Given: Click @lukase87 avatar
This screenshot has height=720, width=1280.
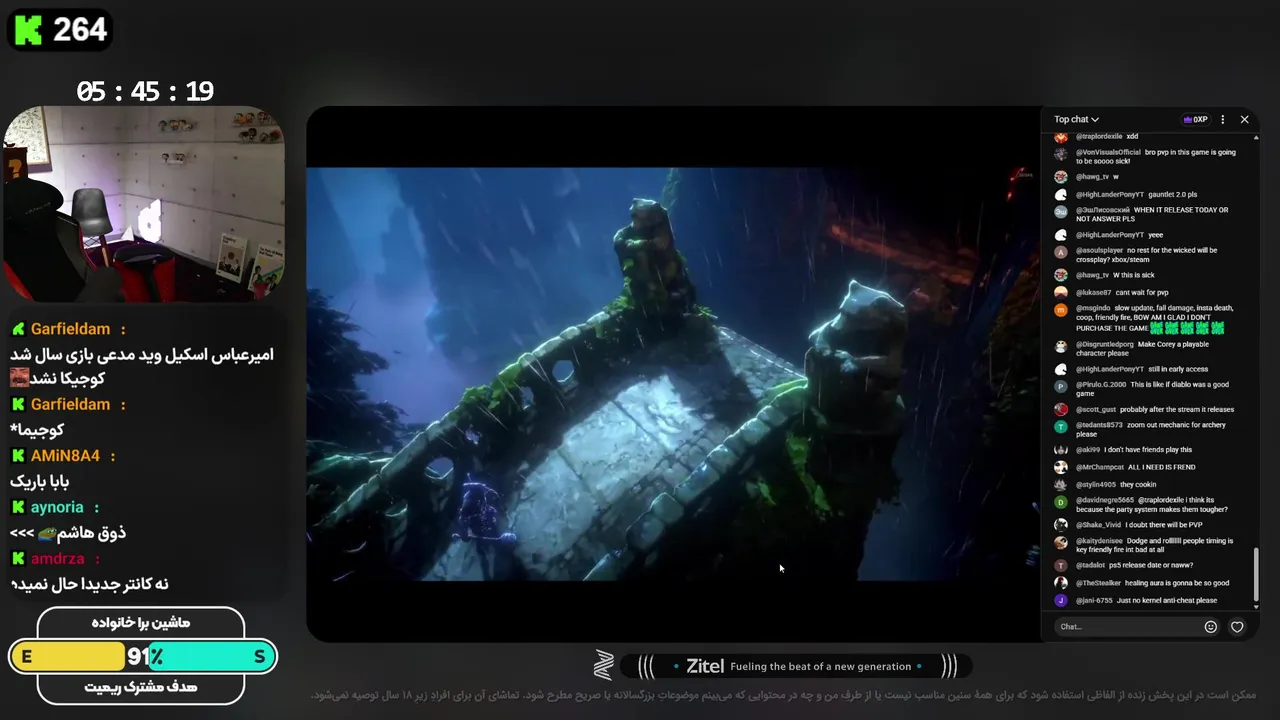Looking at the screenshot, I should [x=1061, y=293].
